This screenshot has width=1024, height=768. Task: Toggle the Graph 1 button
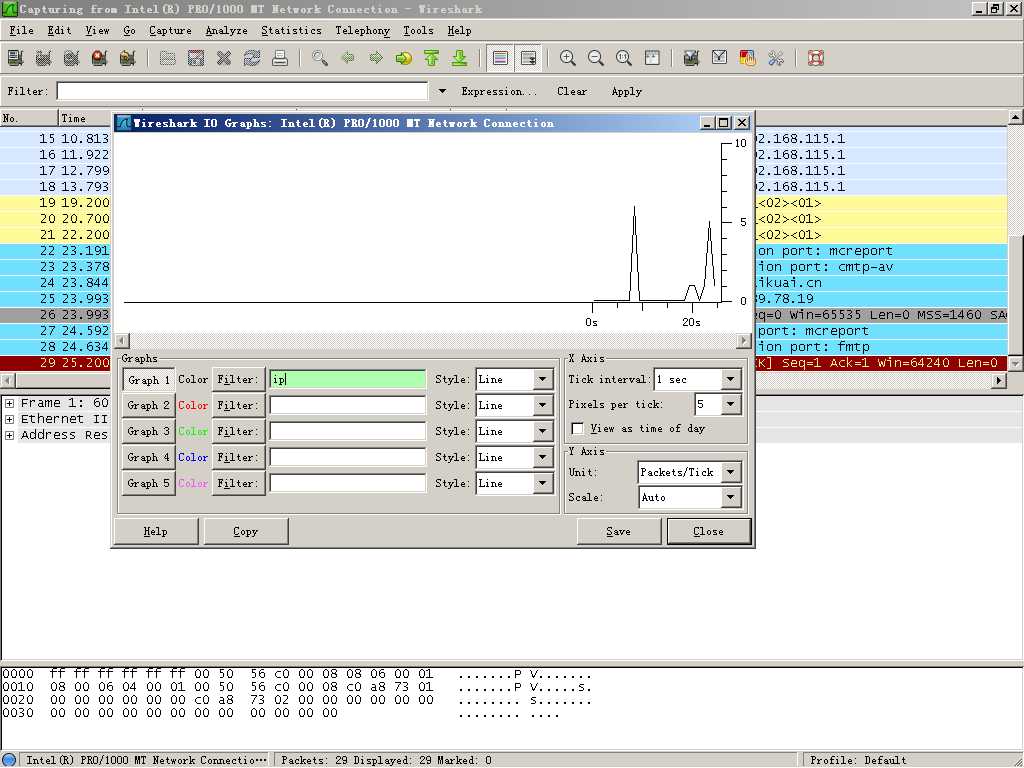coord(149,379)
